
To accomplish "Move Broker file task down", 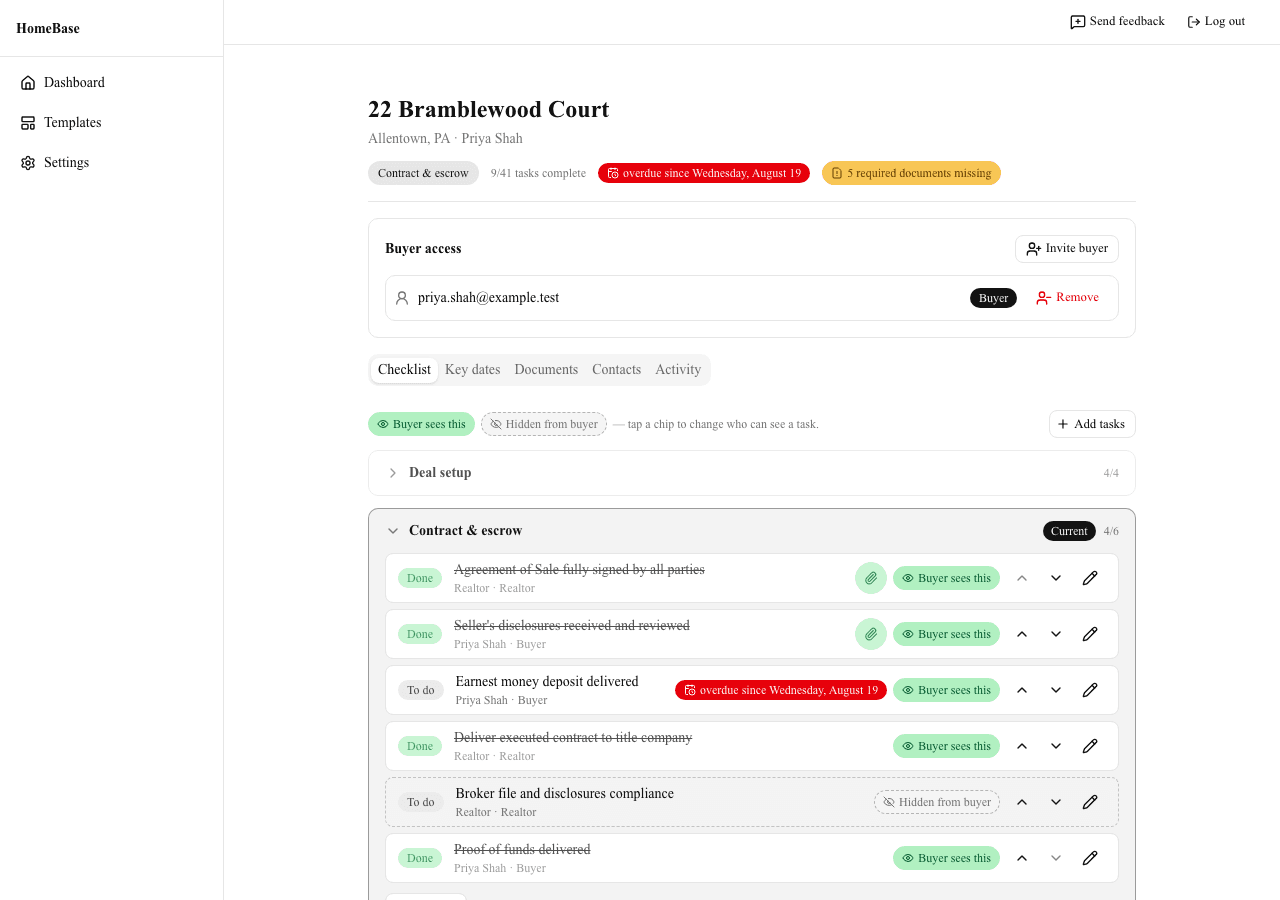I will tap(1056, 802).
